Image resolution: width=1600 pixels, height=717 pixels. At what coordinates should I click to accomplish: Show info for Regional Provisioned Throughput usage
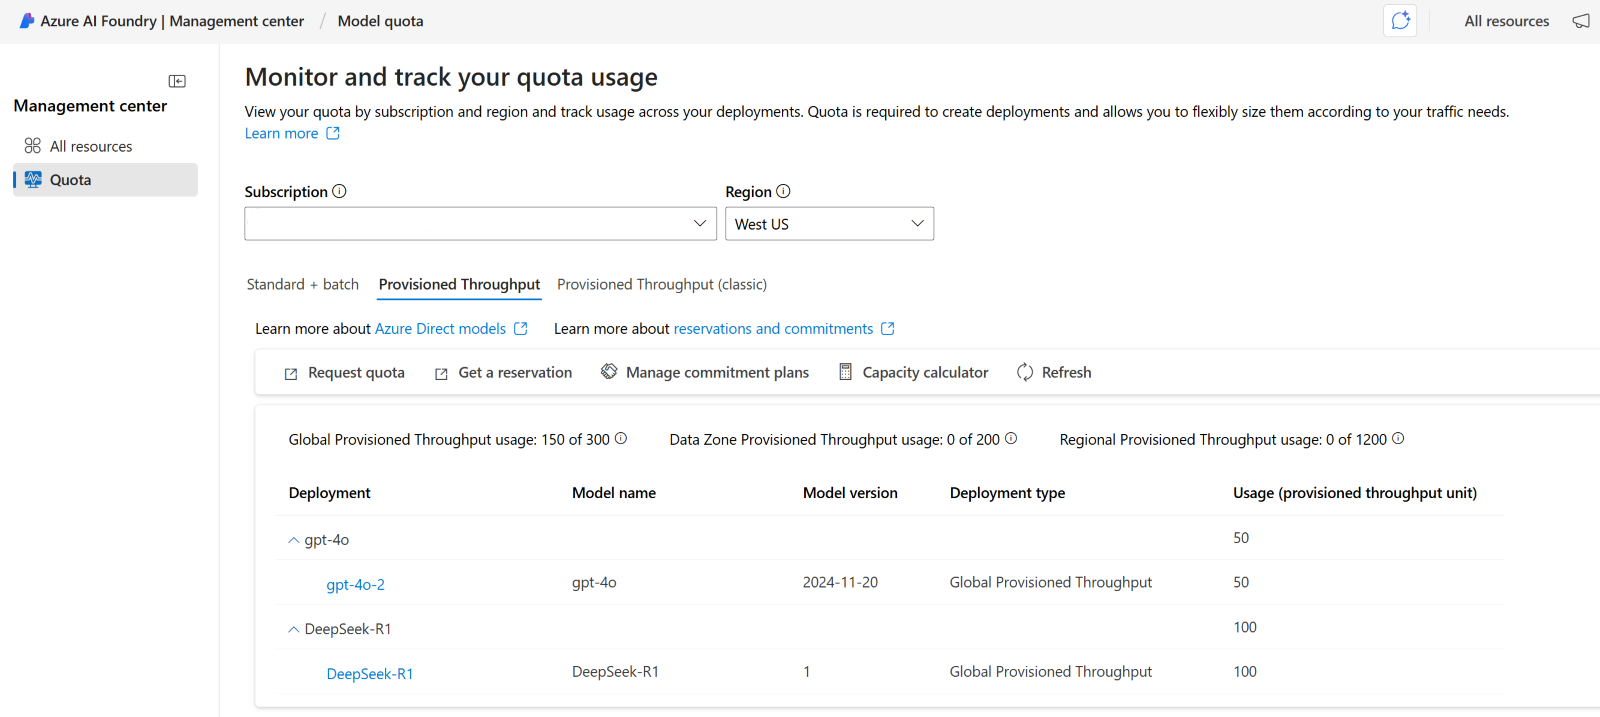[x=1398, y=439]
